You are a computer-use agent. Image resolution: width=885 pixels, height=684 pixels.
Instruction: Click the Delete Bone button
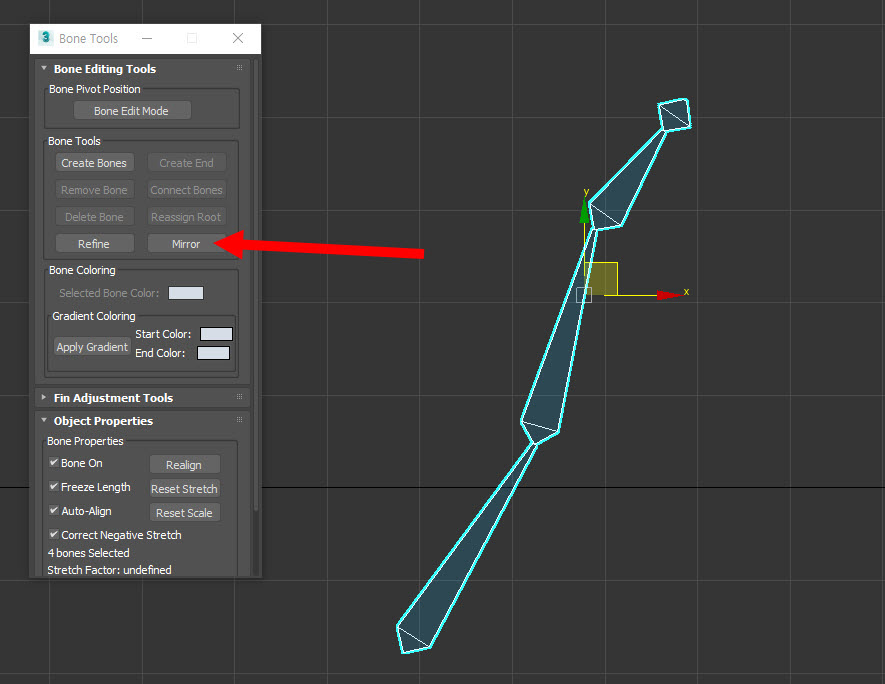pos(94,217)
